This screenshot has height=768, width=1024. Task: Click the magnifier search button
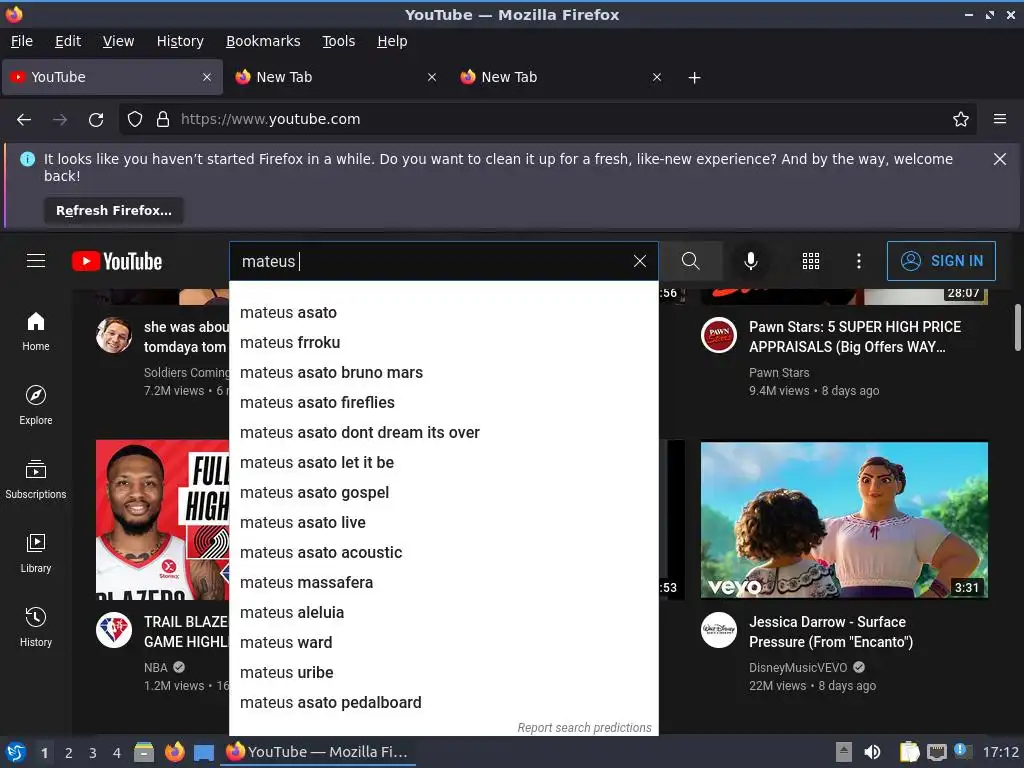pos(690,261)
